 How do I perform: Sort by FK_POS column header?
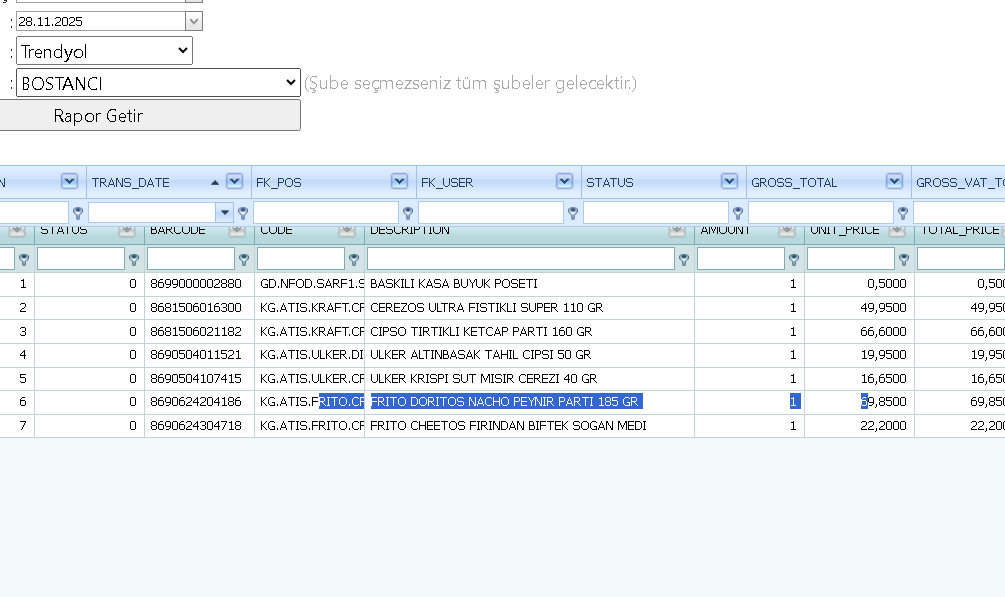[x=278, y=182]
